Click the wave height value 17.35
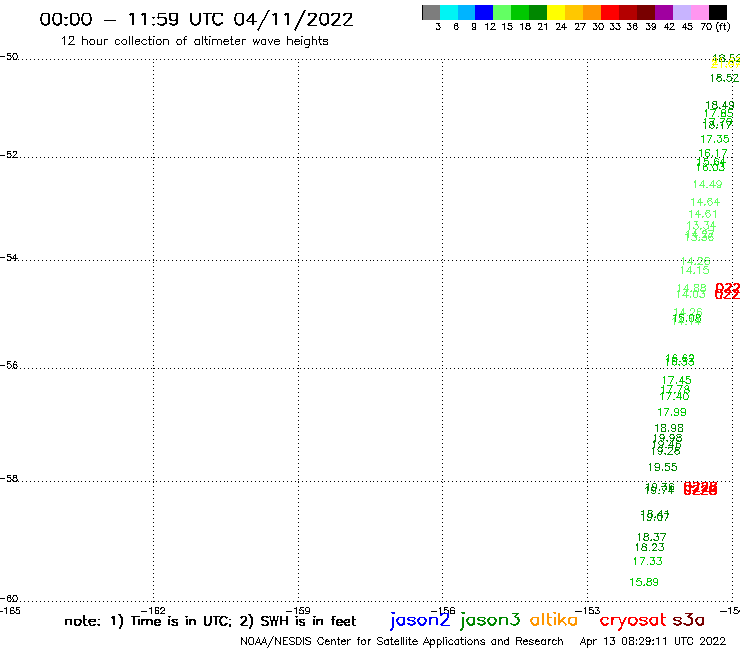The height and width of the screenshot is (650, 740). point(715,139)
